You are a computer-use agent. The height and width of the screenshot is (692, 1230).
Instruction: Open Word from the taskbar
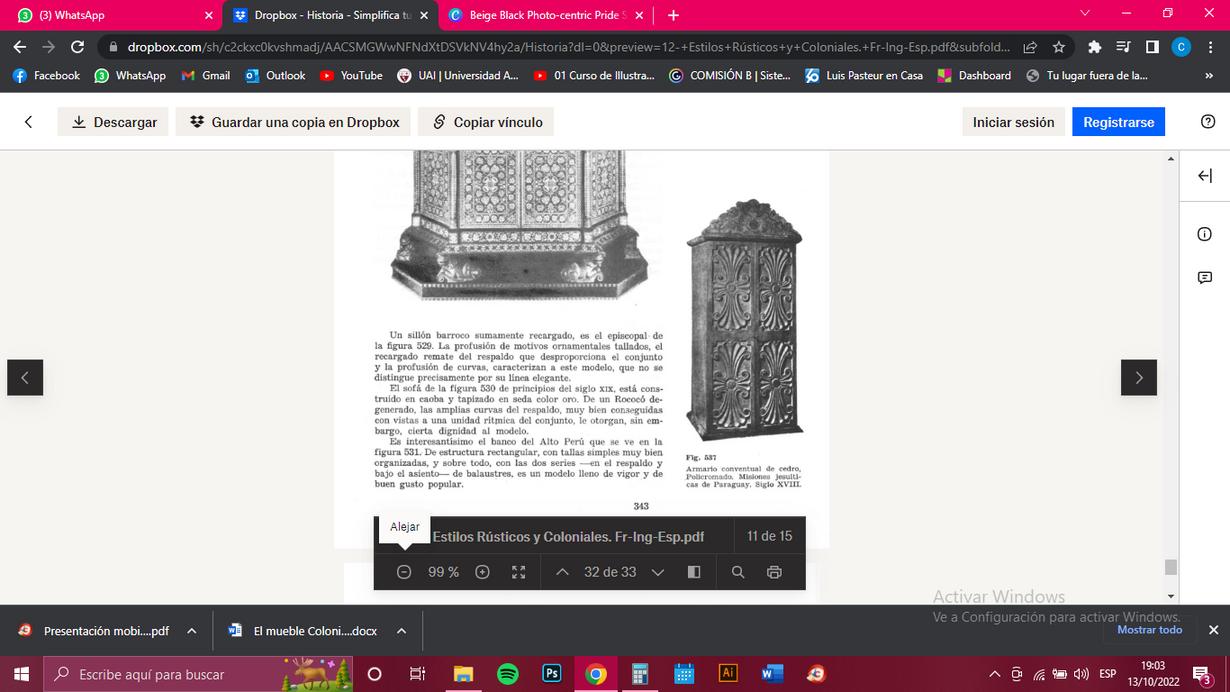[x=772, y=674]
